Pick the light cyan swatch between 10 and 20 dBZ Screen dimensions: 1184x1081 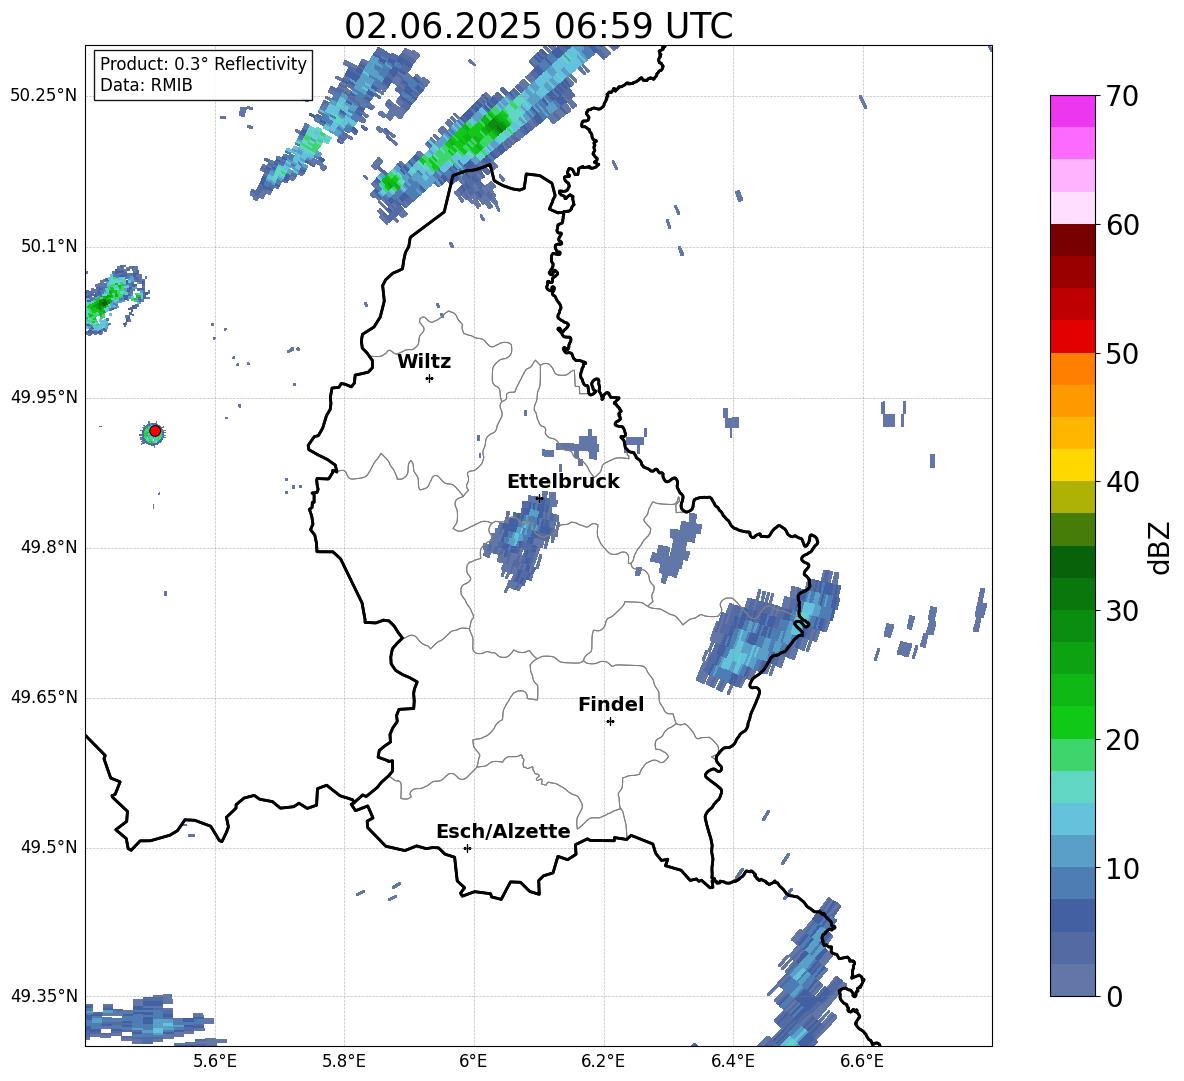click(x=1073, y=787)
